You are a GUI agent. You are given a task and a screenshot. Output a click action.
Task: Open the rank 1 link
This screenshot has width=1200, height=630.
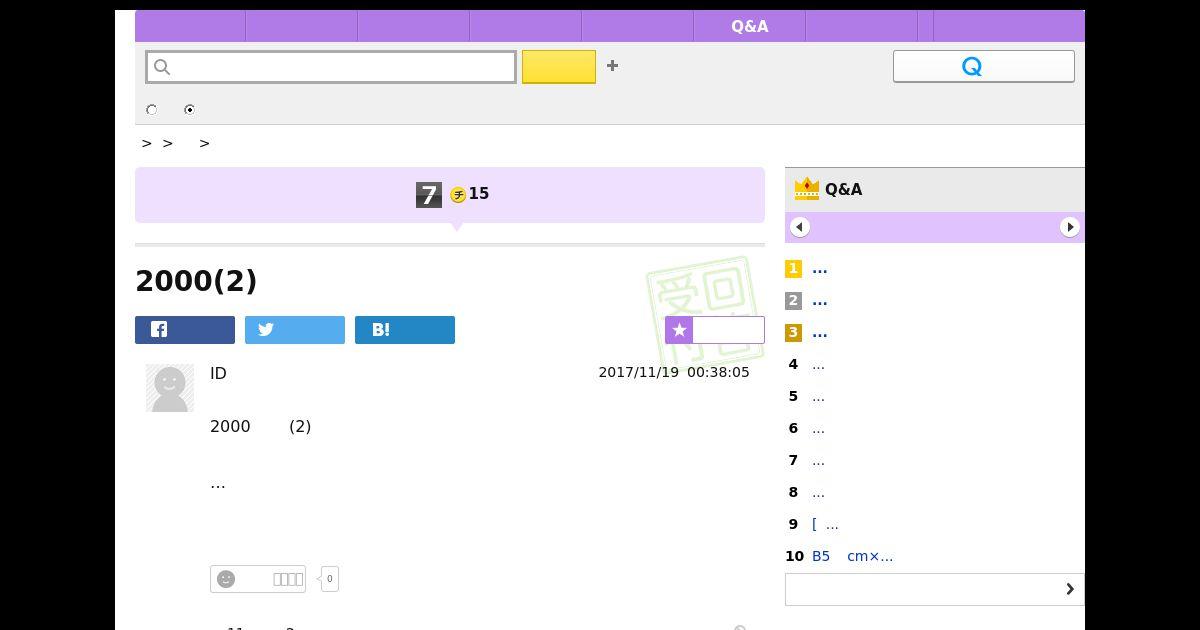coord(820,269)
